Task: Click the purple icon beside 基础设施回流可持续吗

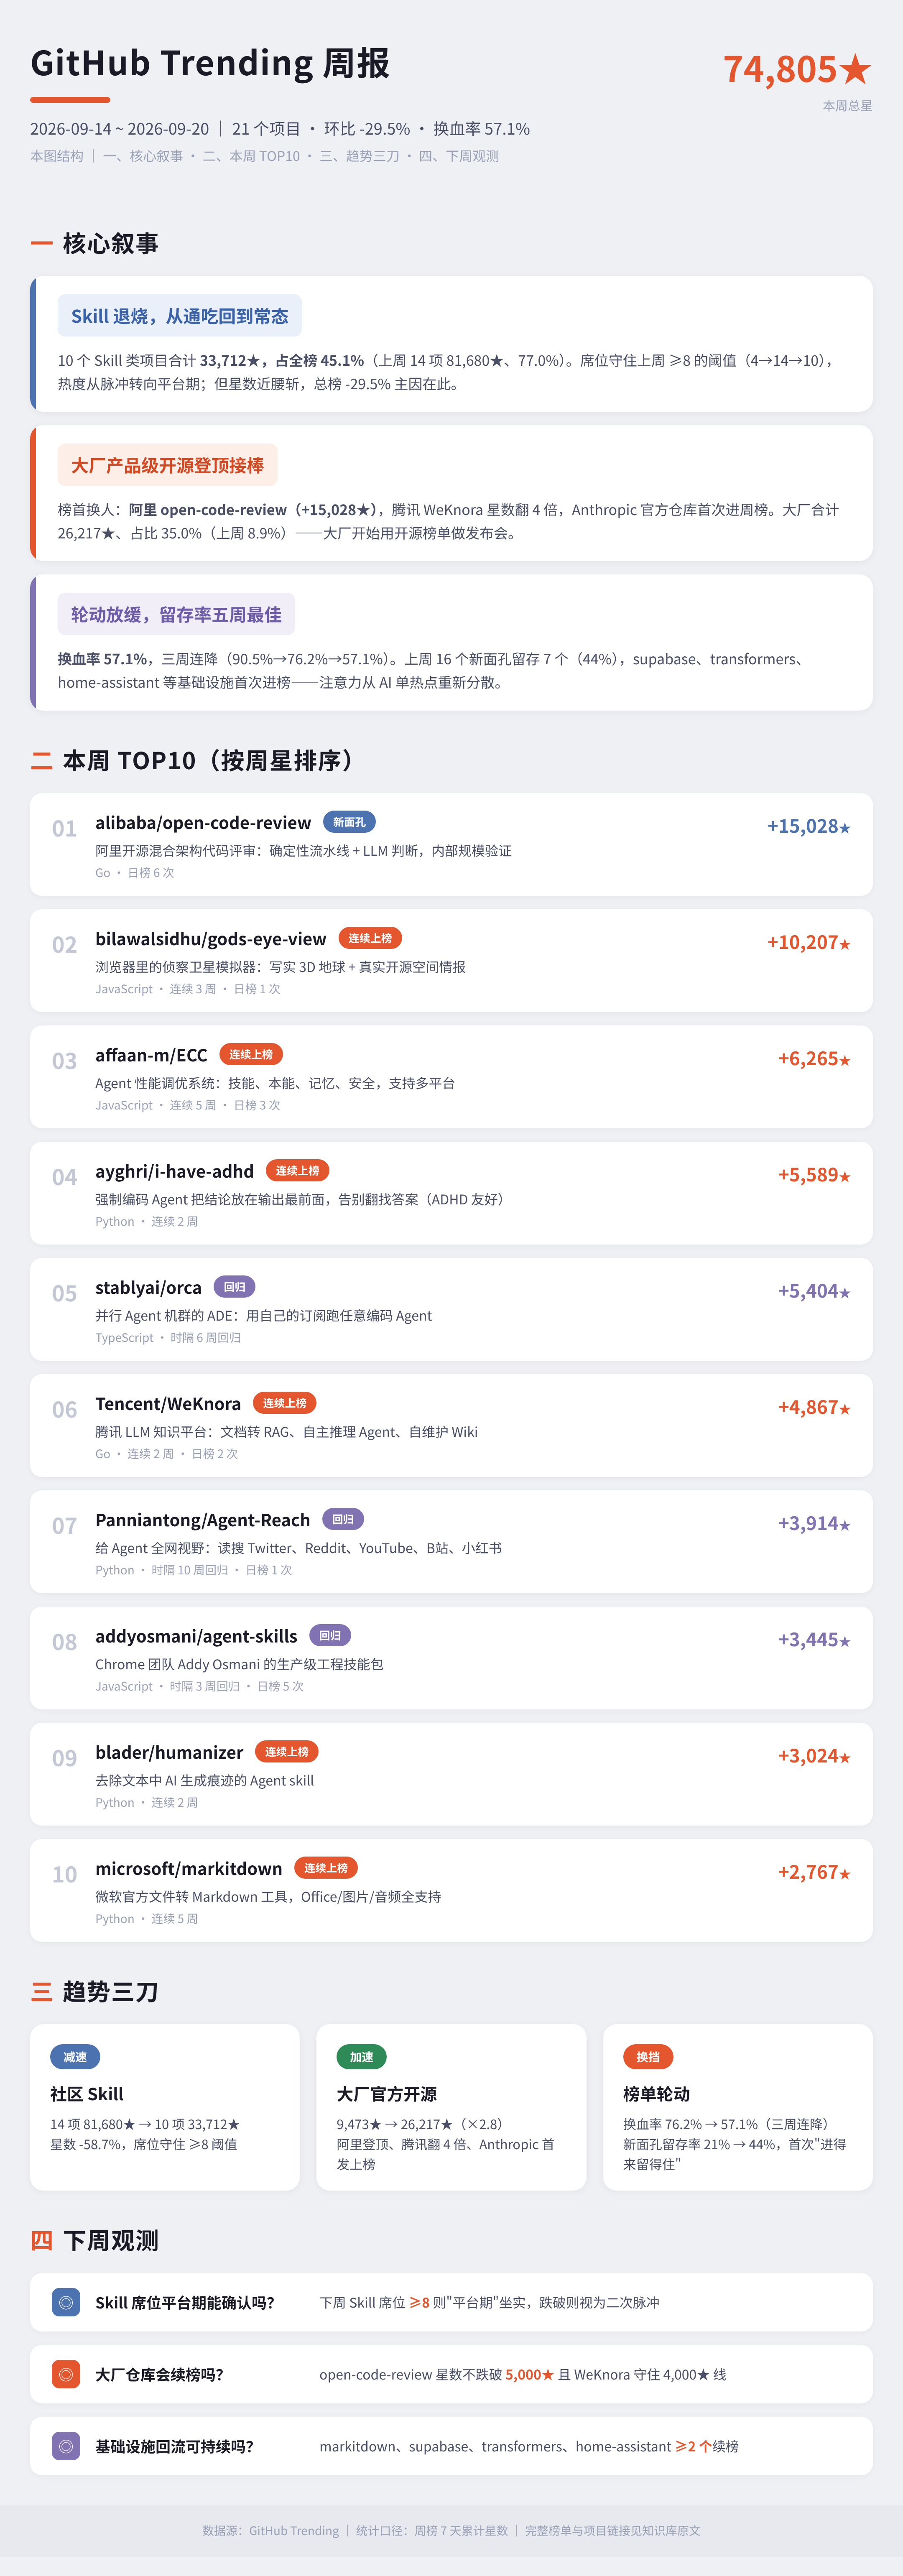Action: 66,2446
